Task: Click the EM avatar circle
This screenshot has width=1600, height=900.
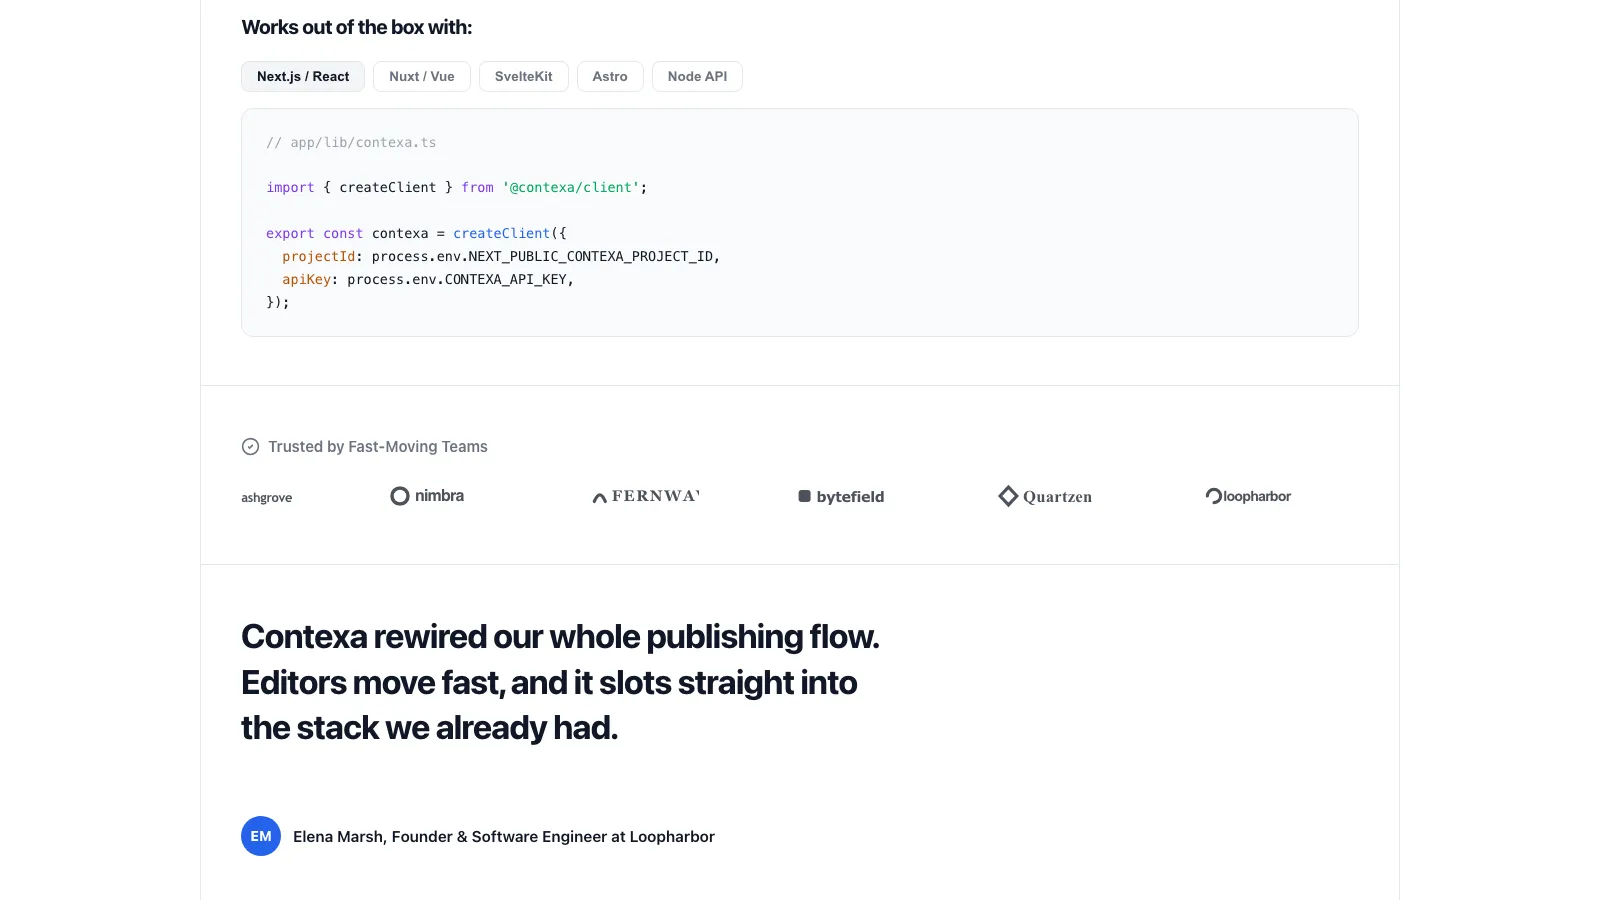Action: point(261,836)
